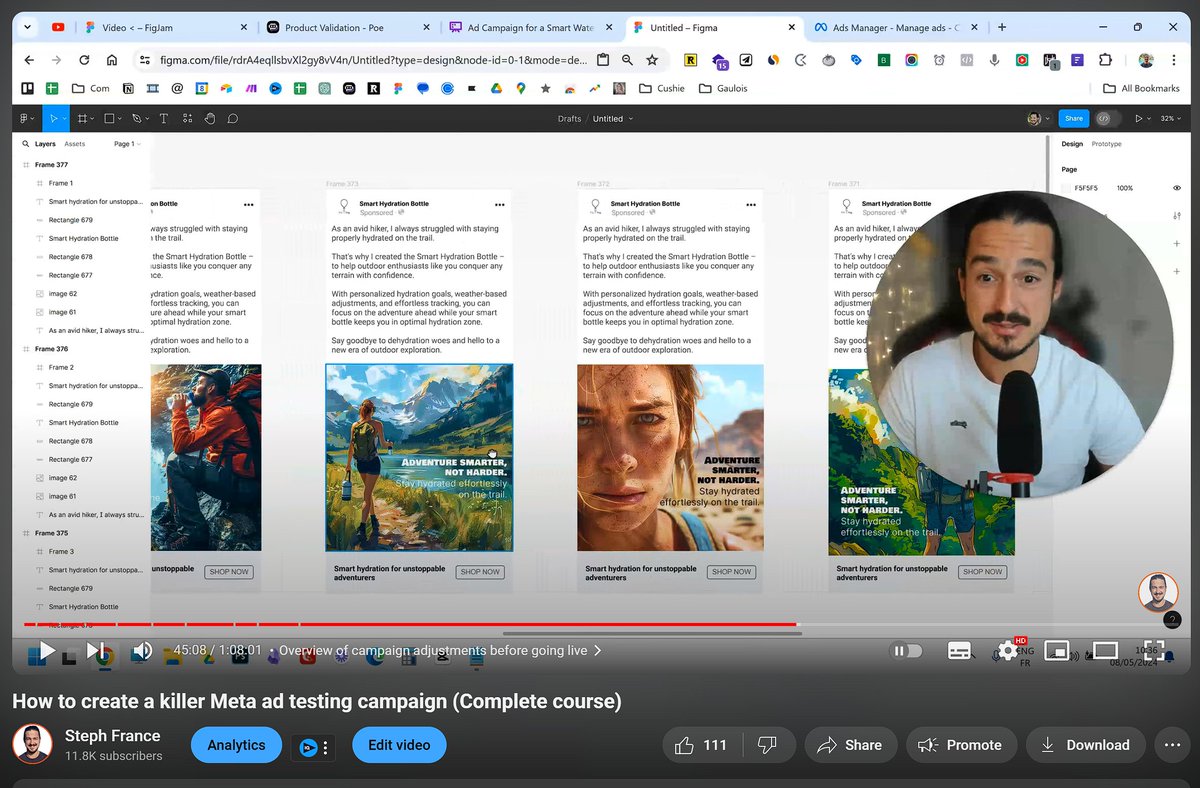Play the YouTube video

[46, 651]
